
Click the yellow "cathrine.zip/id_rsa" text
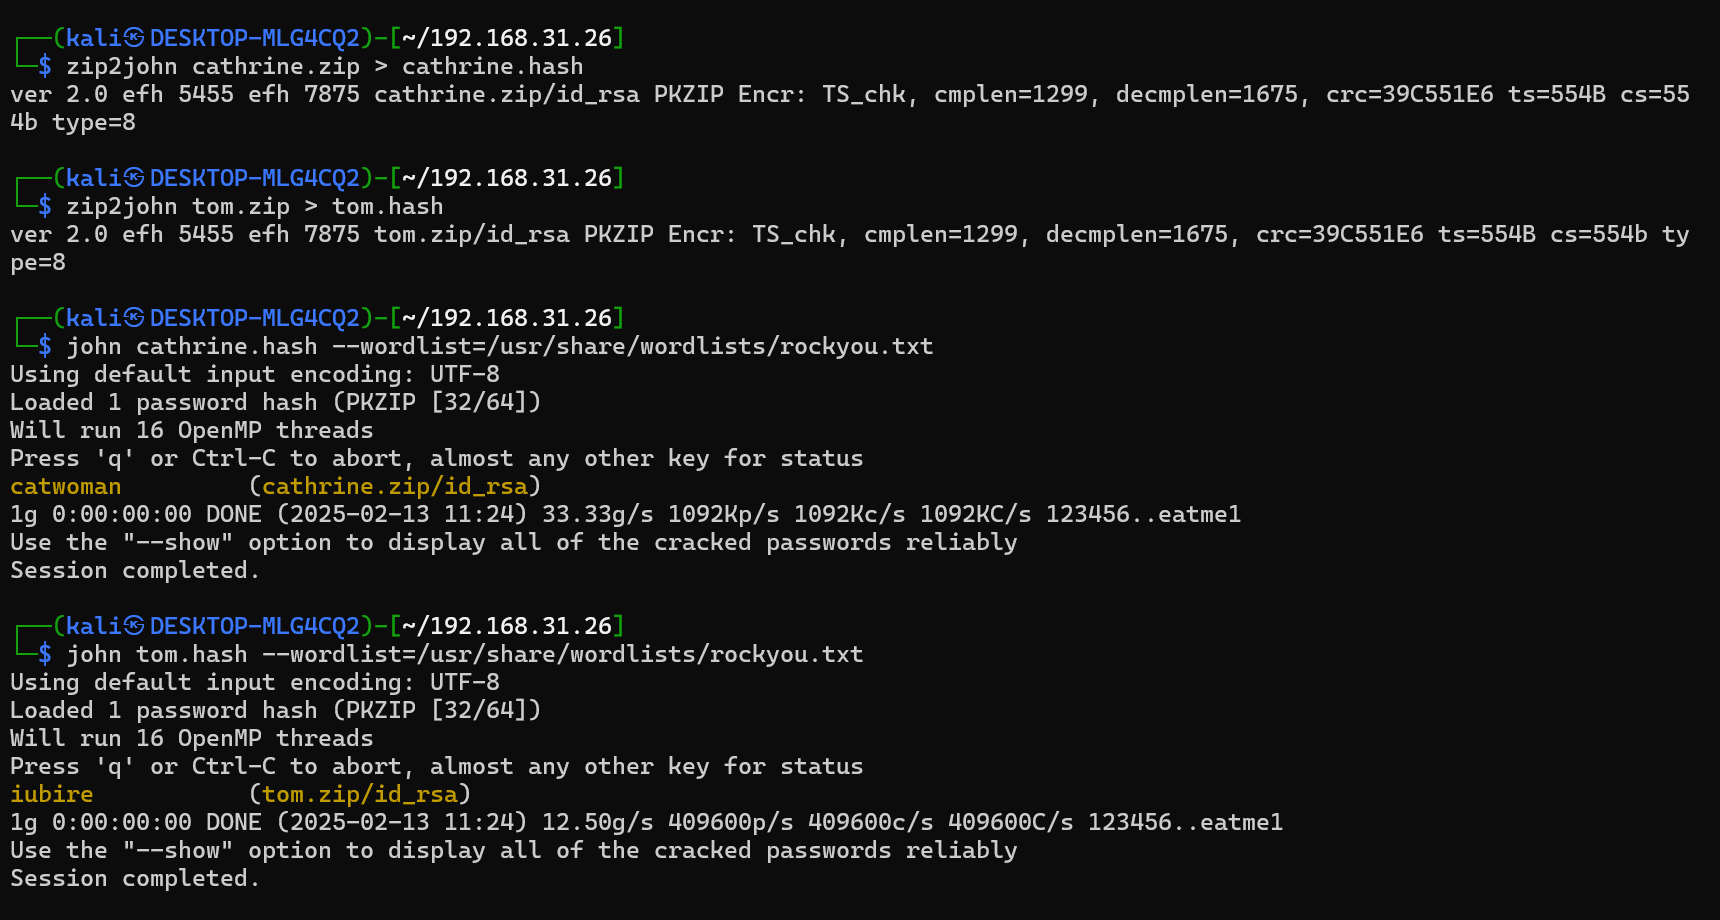[x=395, y=486]
